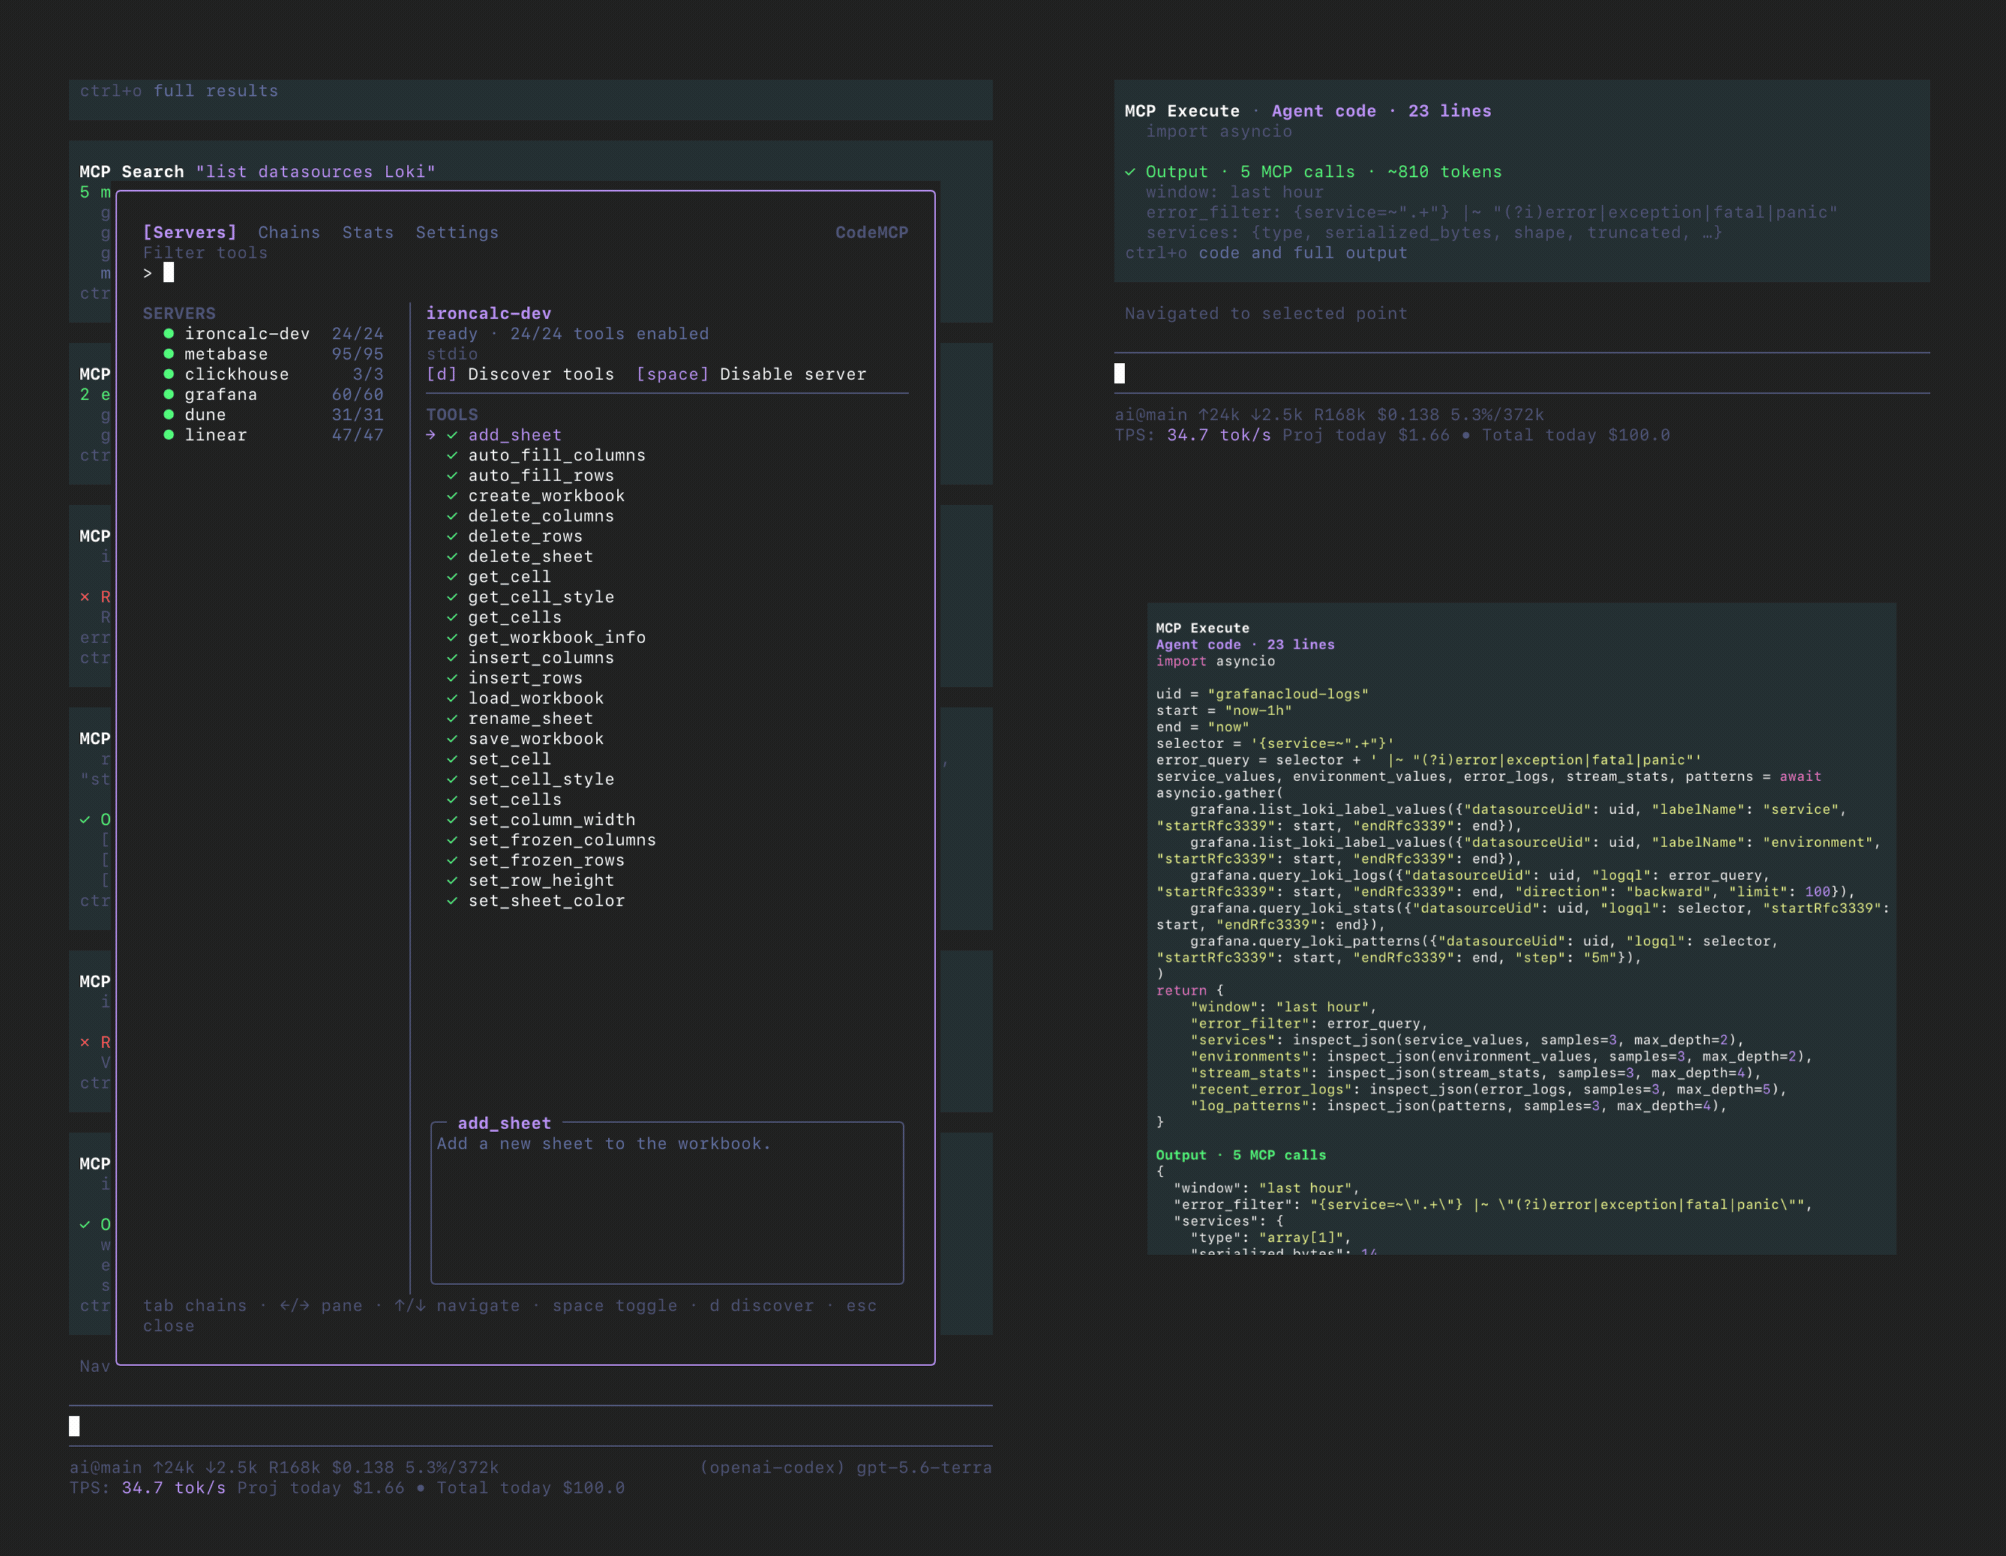Click ctrl+o full results hint
This screenshot has width=2006, height=1556.
179,91
